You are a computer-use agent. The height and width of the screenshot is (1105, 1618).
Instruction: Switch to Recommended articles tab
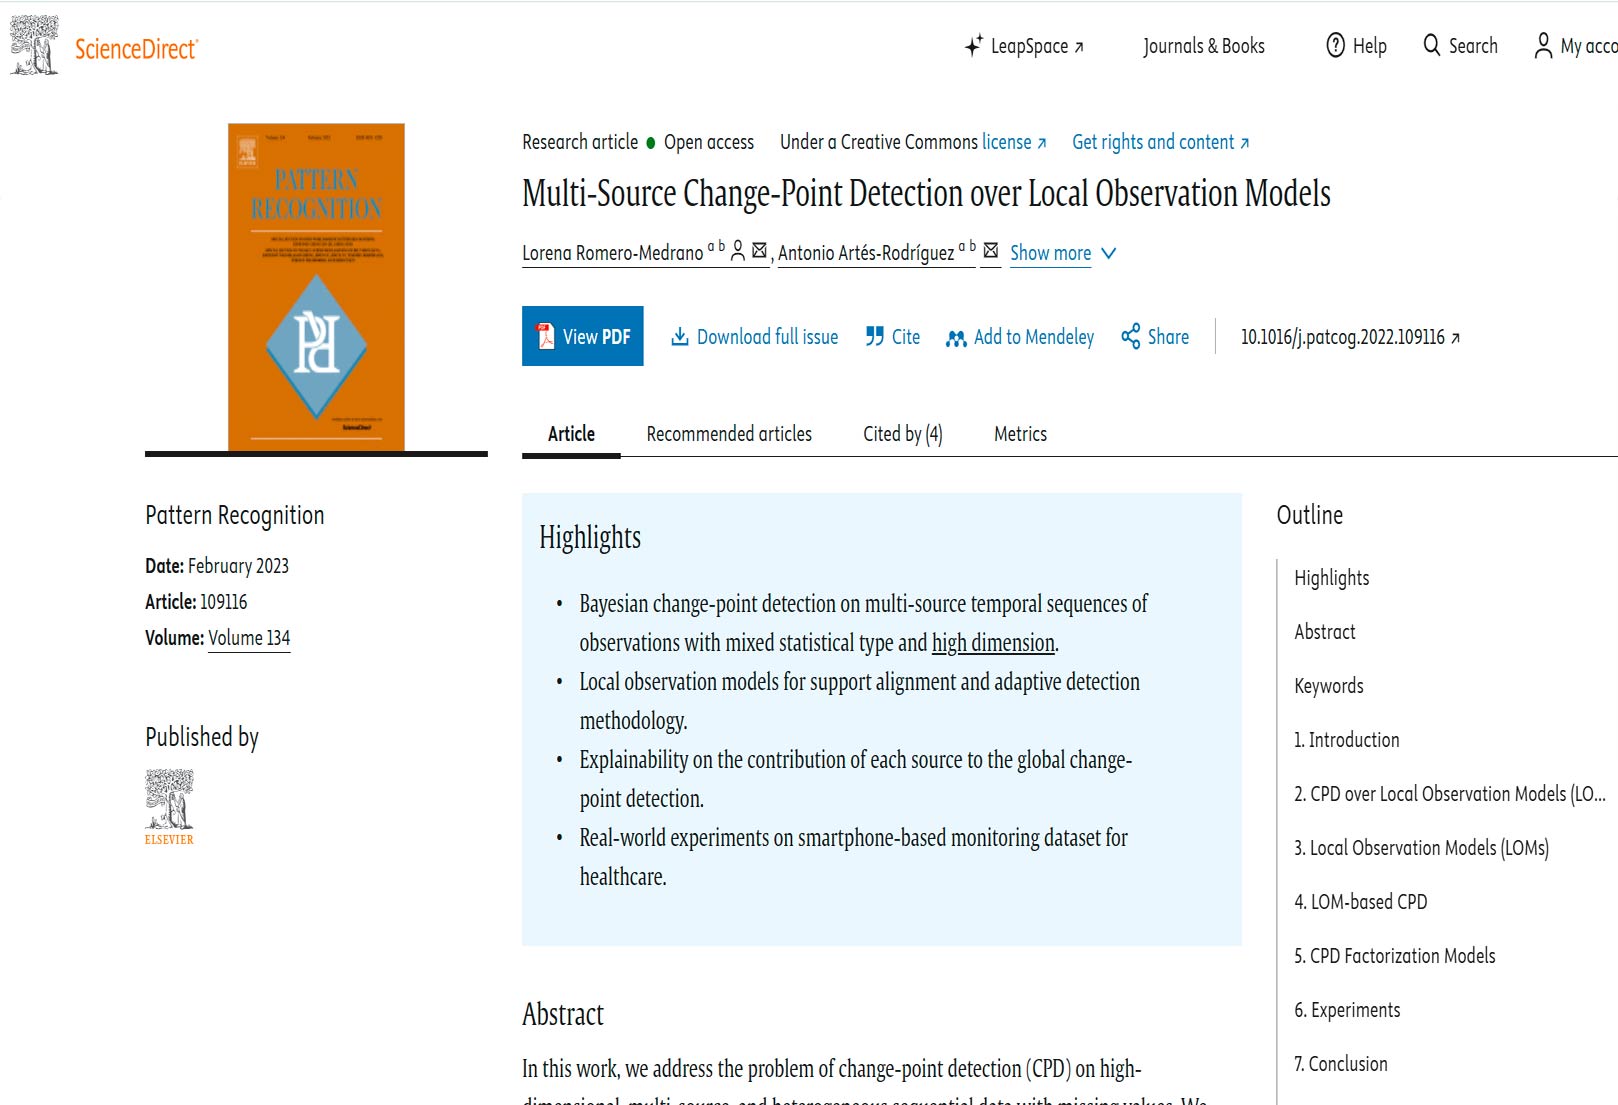coord(729,434)
